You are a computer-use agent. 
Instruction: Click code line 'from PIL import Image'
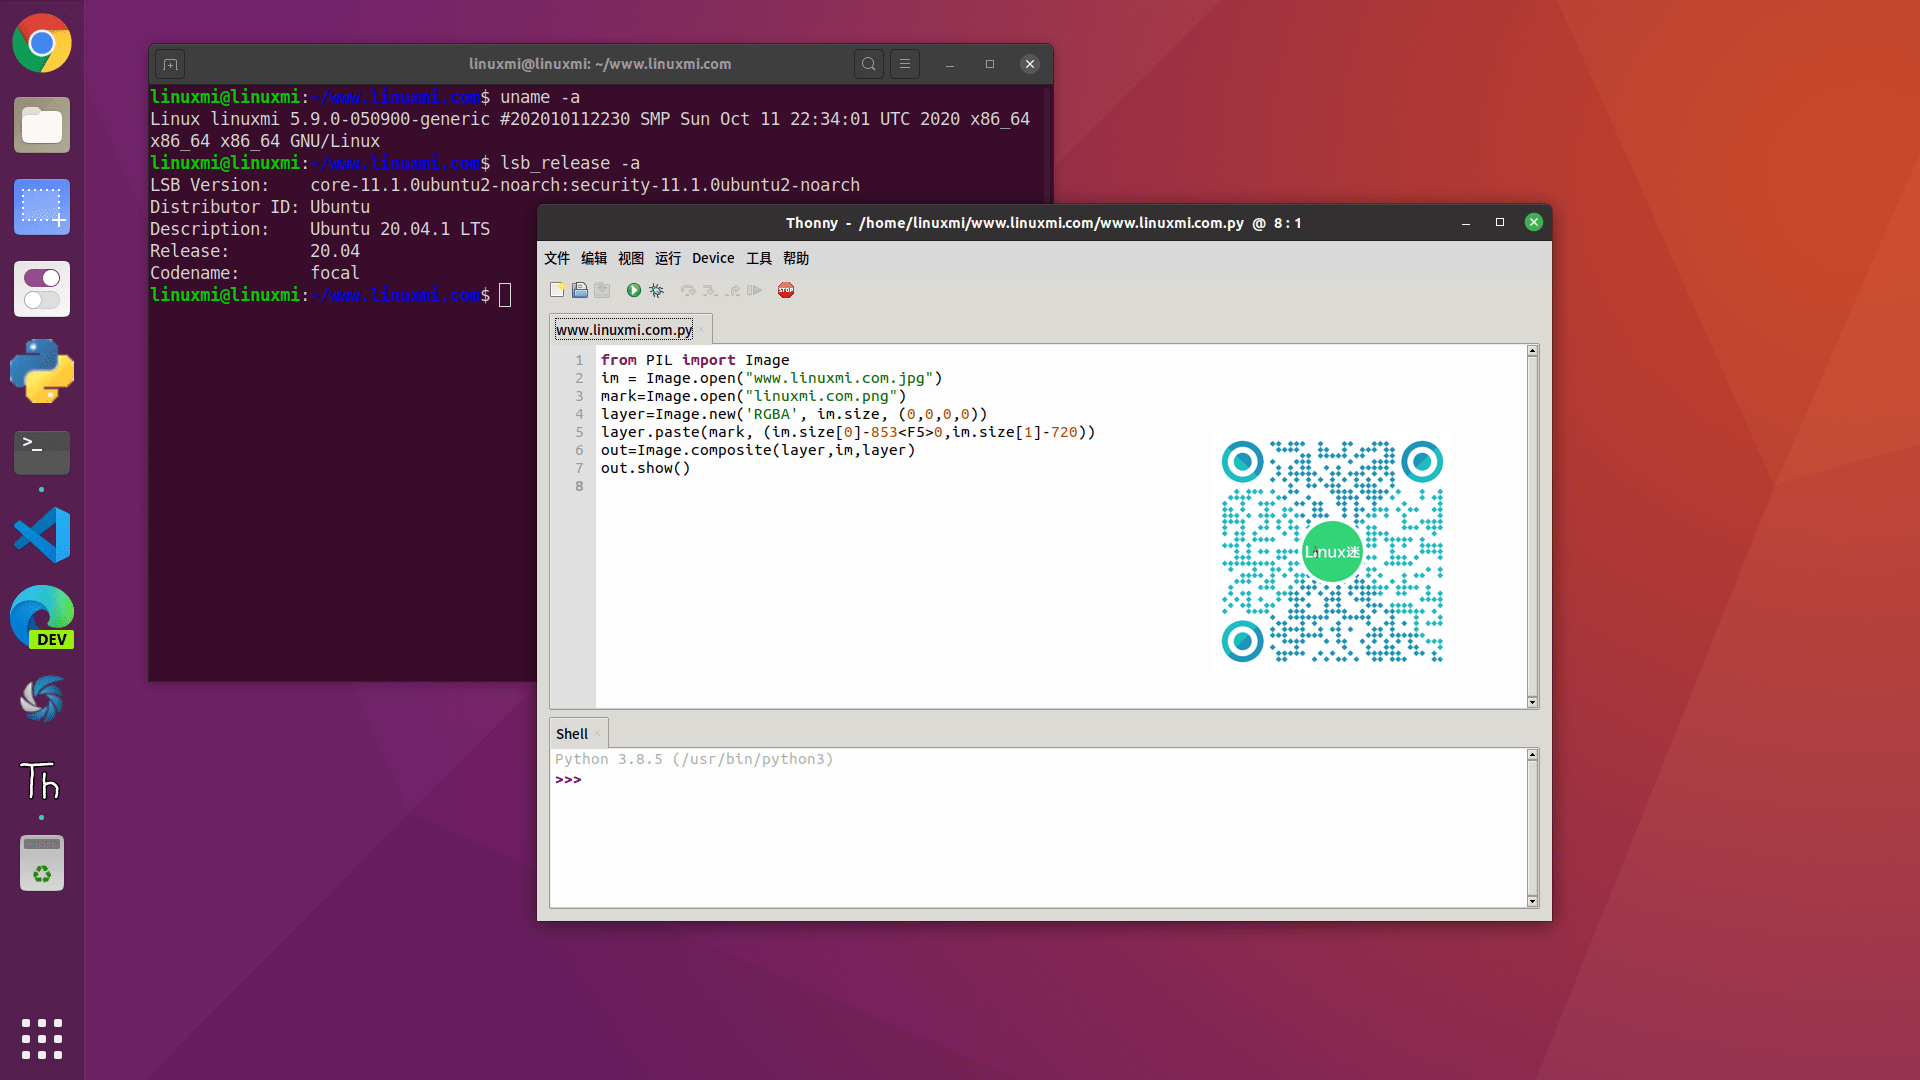coord(695,360)
